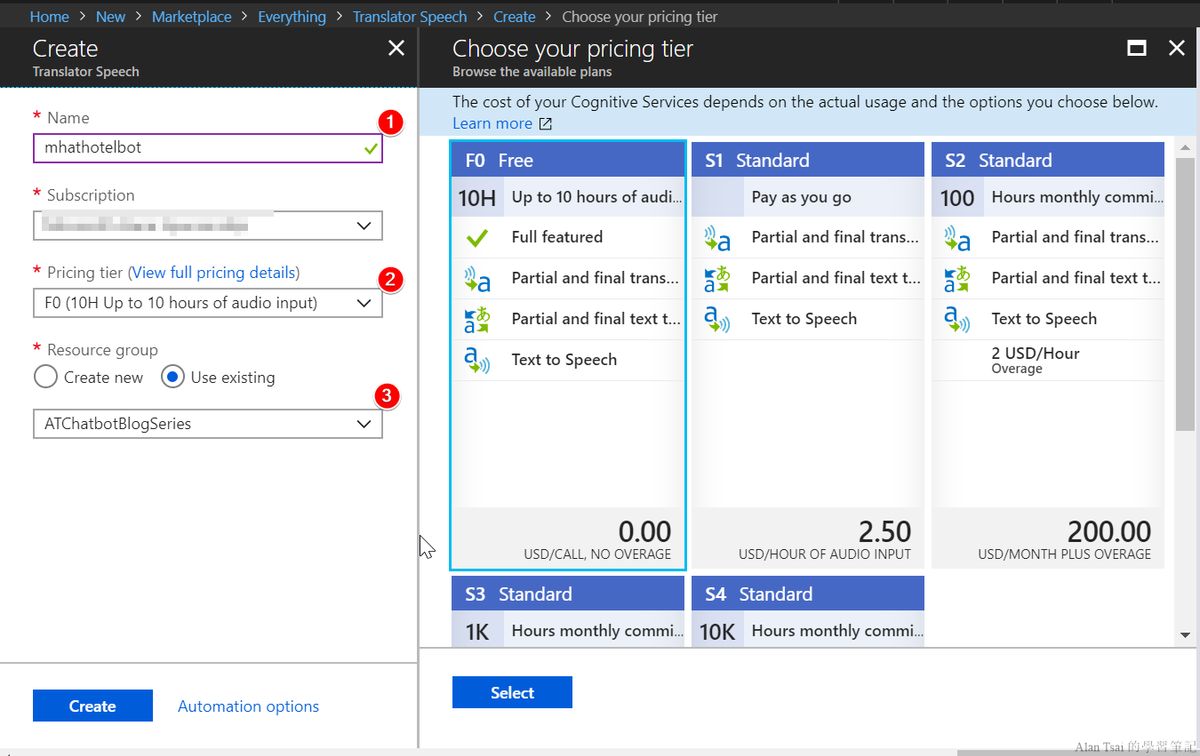Click 'USD/HOUR OF AUDIO INPUT' label
This screenshot has width=1200, height=756.
pos(825,554)
